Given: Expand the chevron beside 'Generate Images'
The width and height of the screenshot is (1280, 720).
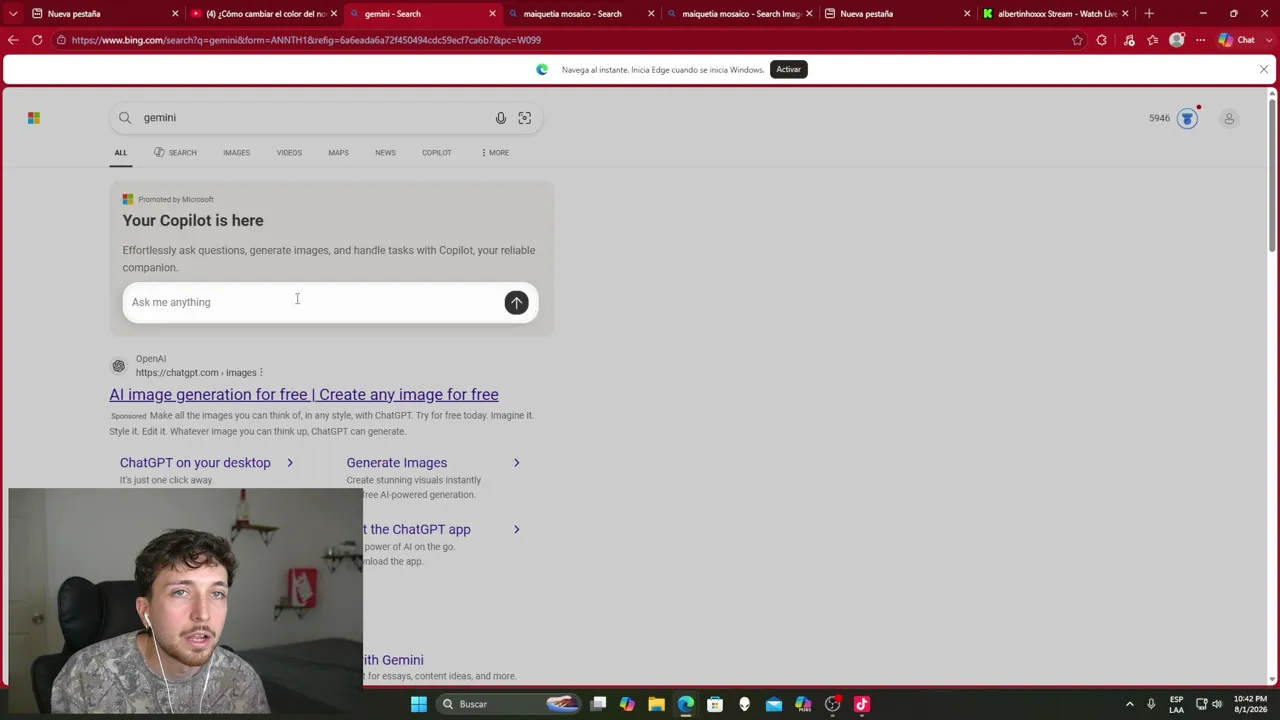Looking at the screenshot, I should tap(517, 463).
